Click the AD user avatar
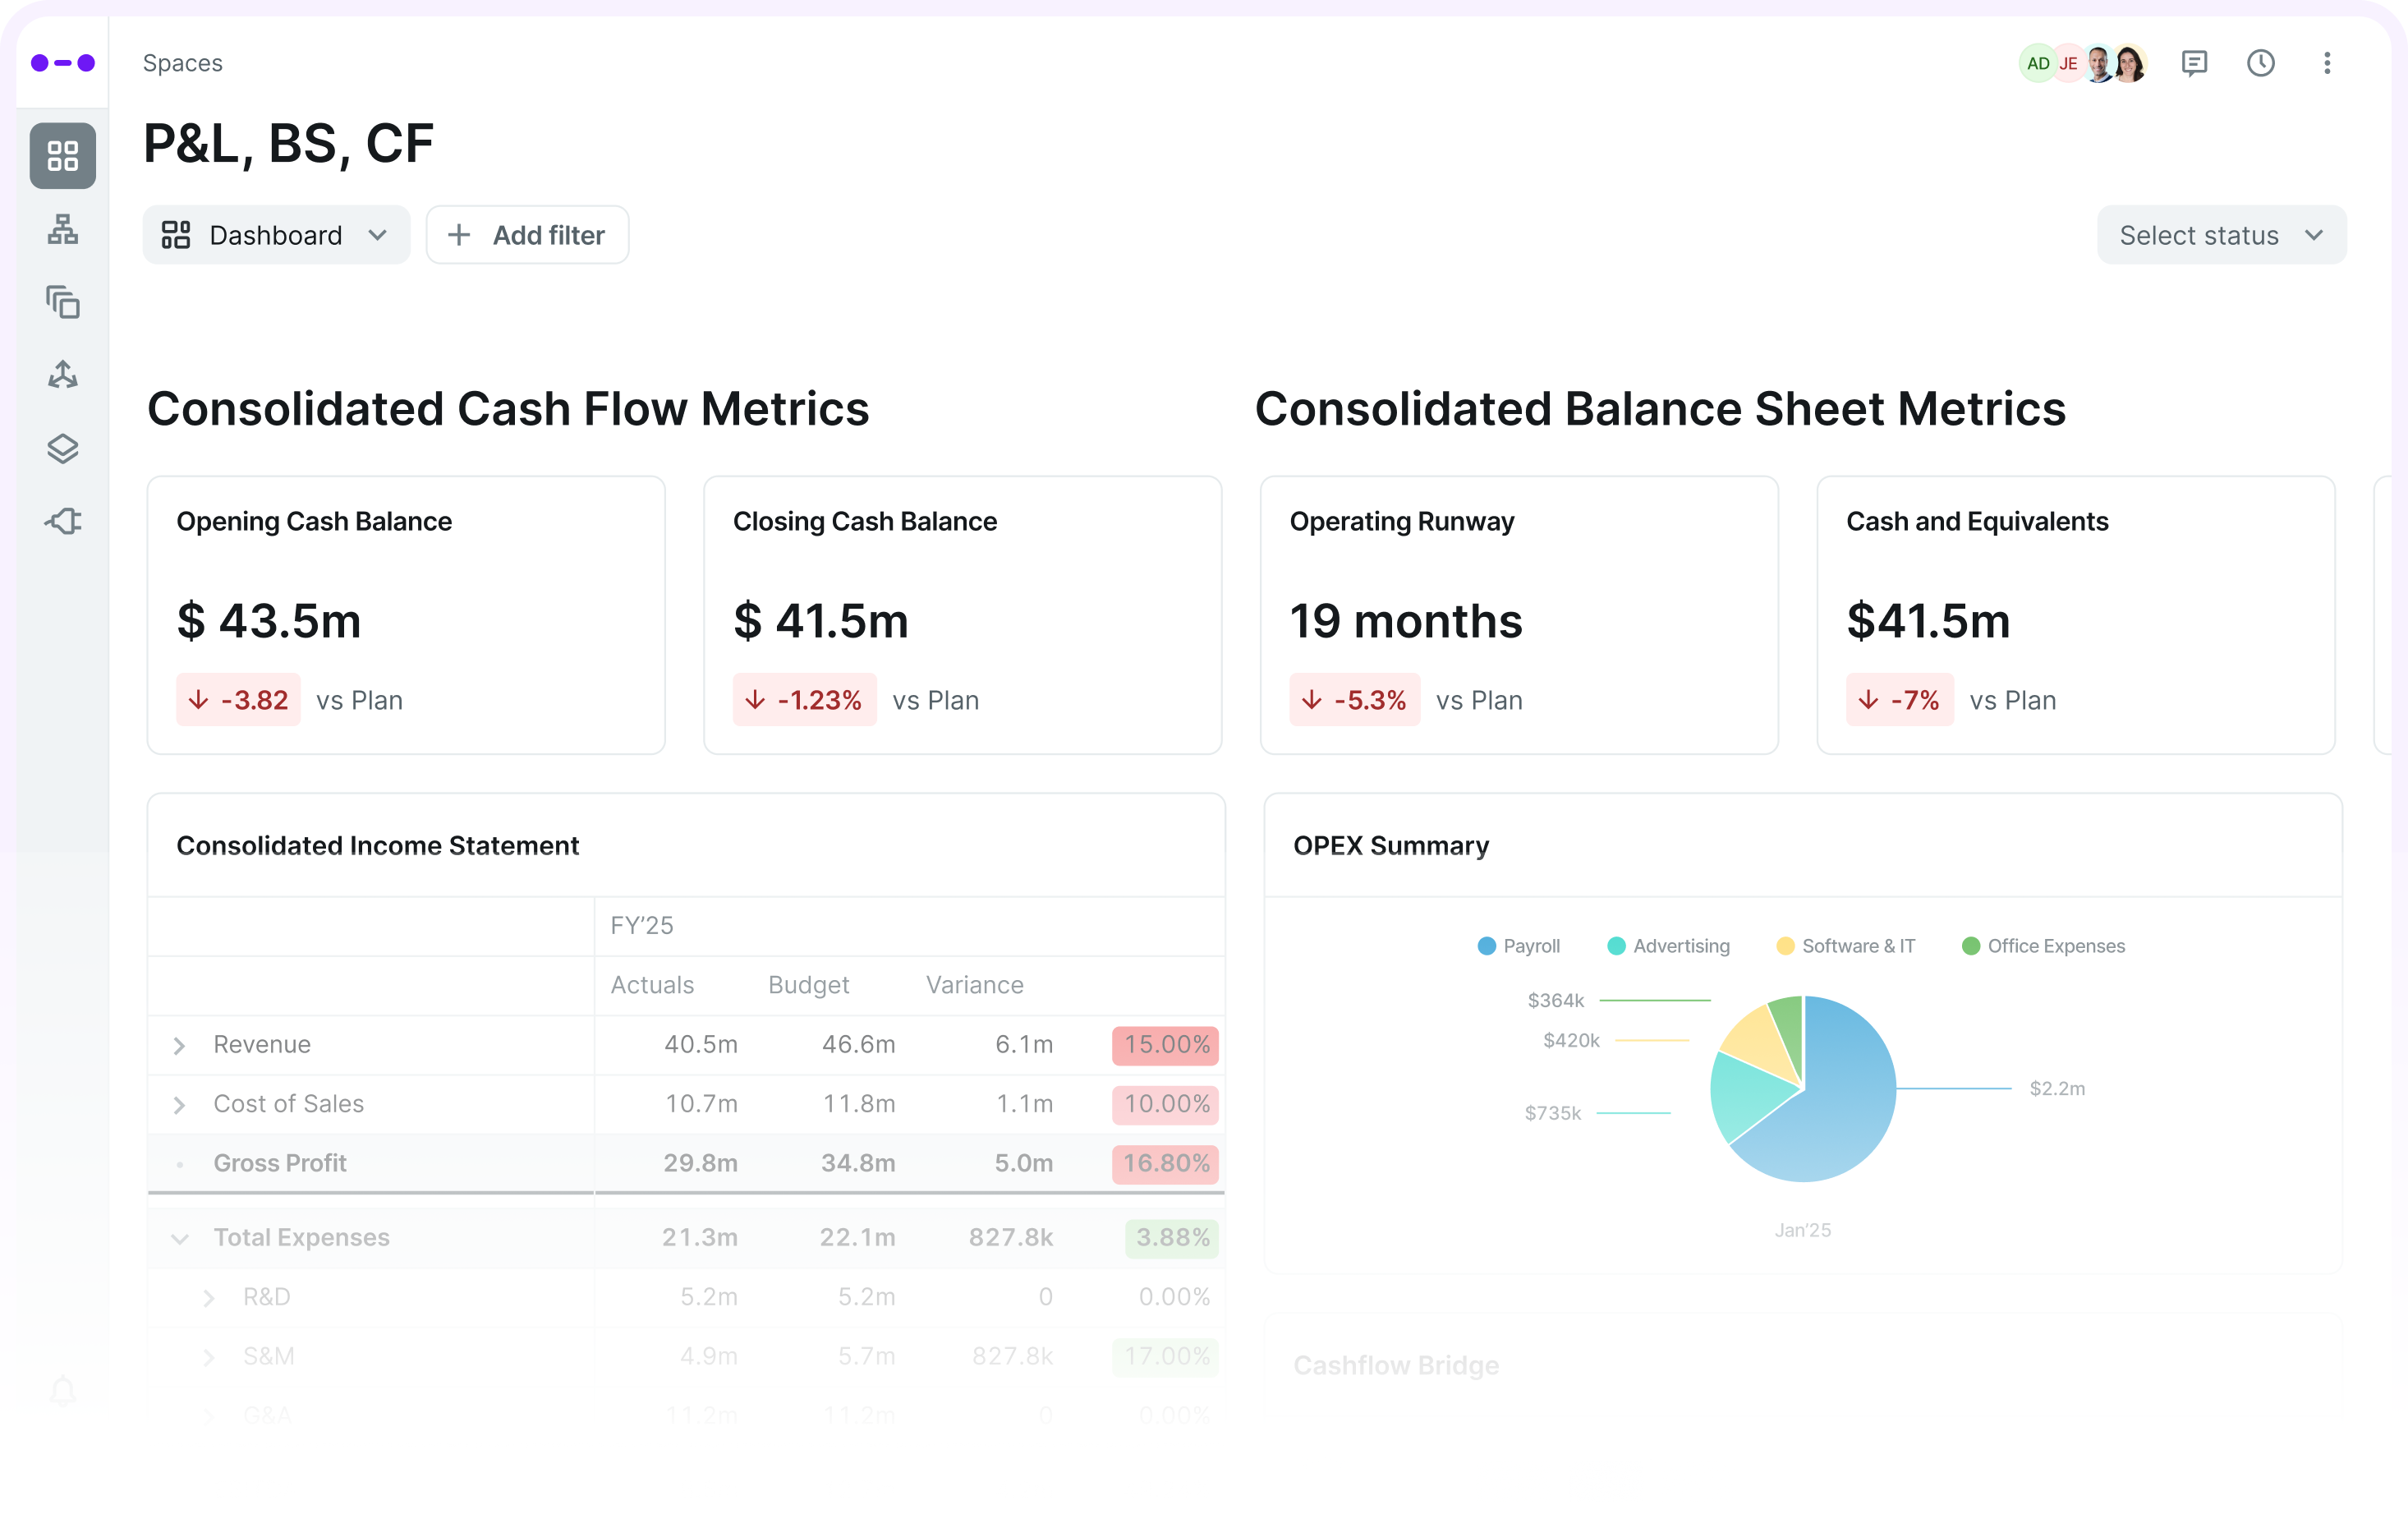 click(x=2037, y=63)
